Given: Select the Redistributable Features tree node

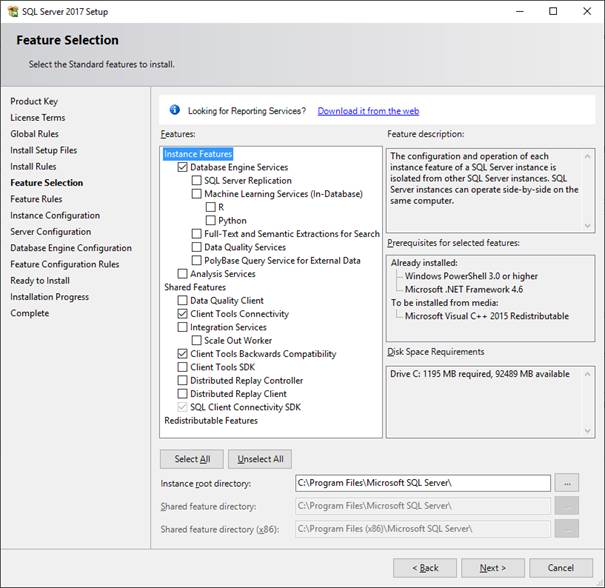Looking at the screenshot, I should point(211,421).
